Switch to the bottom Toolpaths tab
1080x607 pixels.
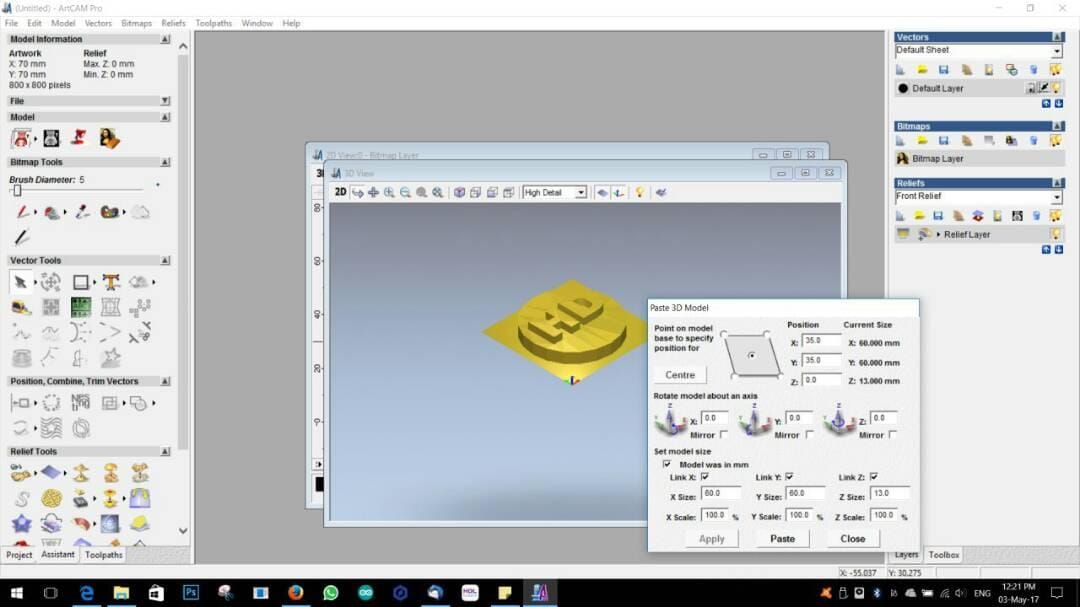point(104,555)
